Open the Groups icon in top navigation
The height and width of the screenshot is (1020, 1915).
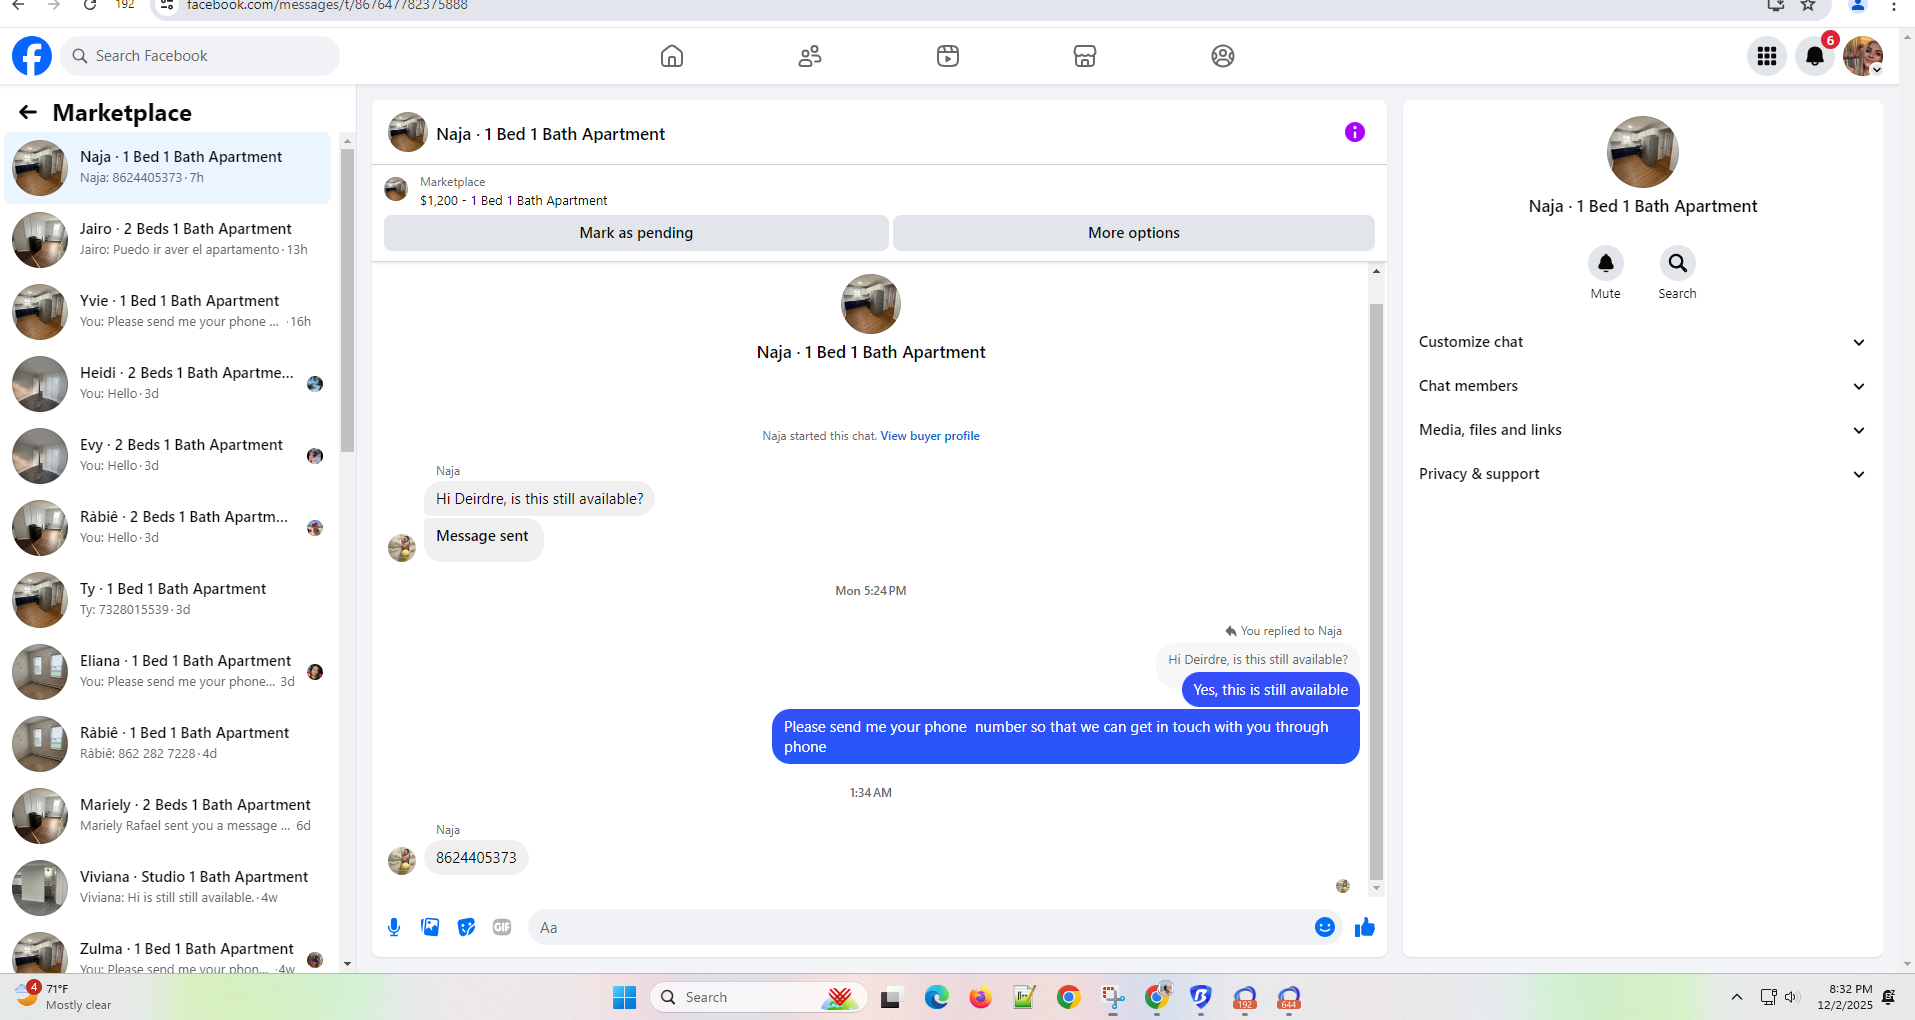pos(1223,56)
